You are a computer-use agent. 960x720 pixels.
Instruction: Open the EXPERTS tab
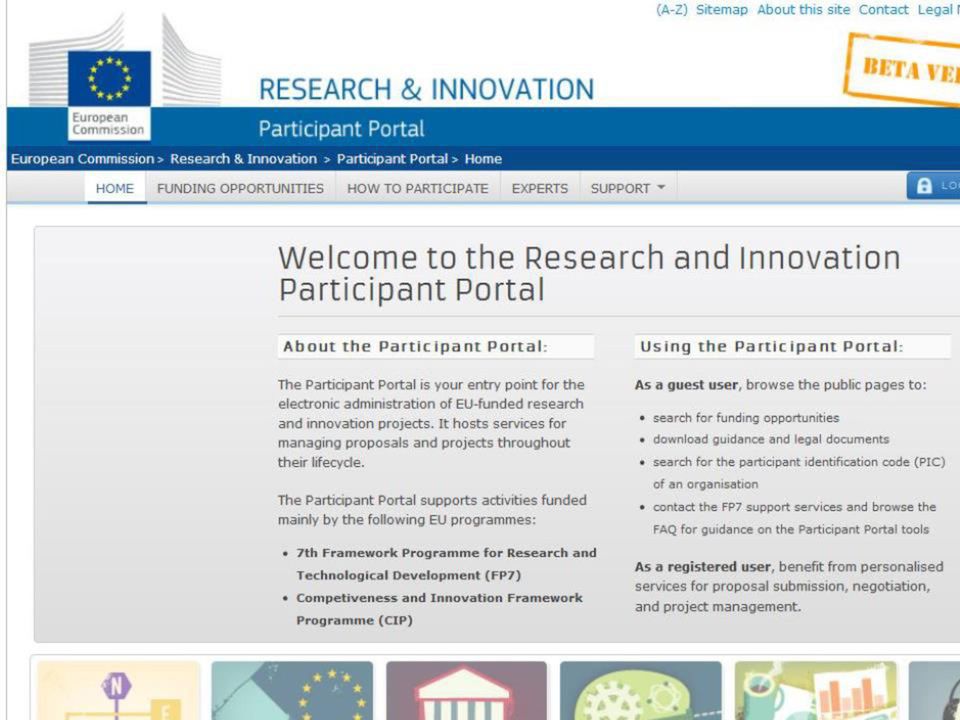coord(540,188)
